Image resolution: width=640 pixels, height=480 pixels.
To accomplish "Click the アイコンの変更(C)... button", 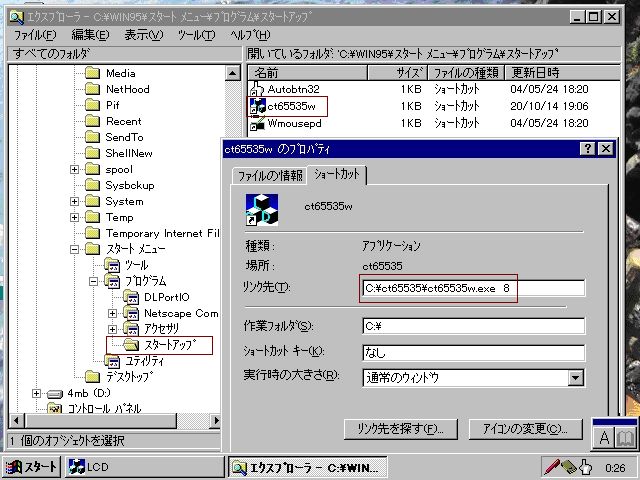I will (525, 429).
